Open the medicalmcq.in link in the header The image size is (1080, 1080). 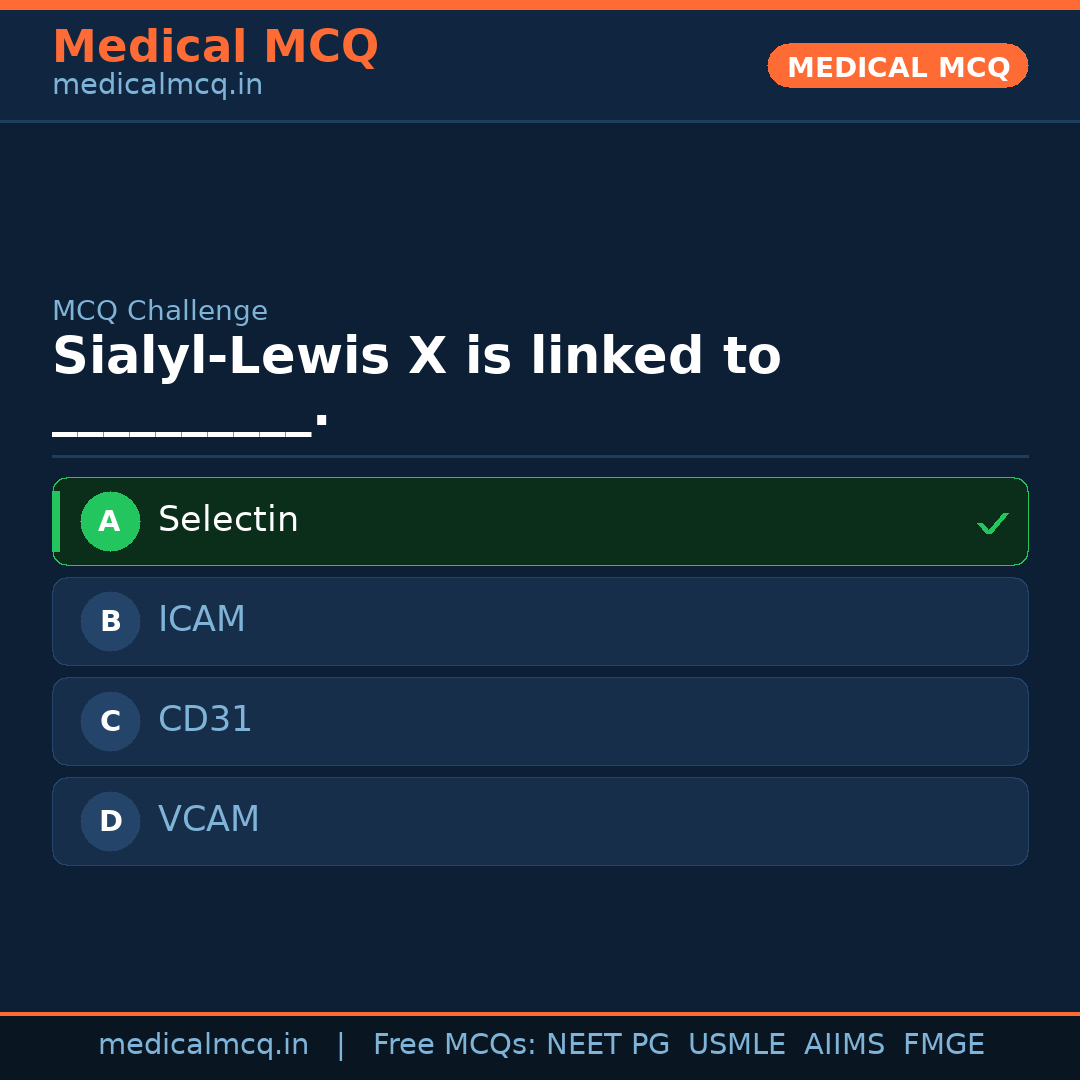point(157,85)
